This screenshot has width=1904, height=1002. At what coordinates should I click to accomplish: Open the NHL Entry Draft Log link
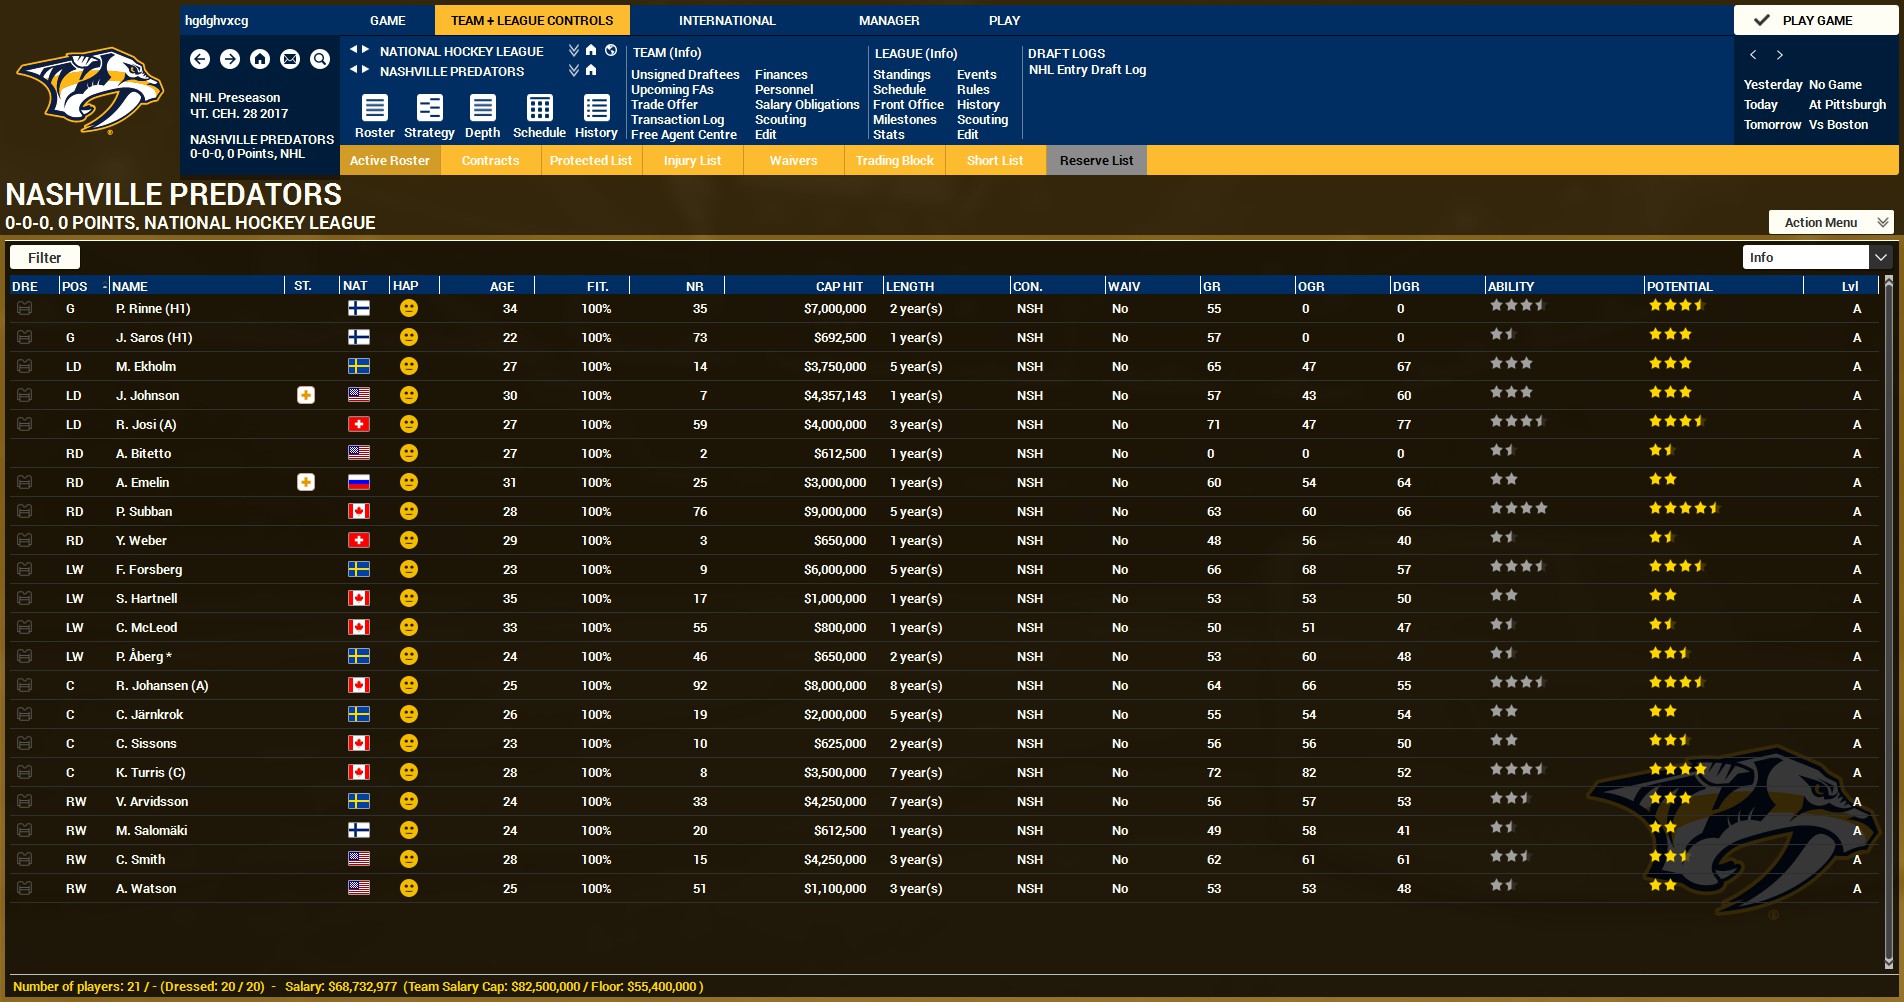click(x=1087, y=70)
